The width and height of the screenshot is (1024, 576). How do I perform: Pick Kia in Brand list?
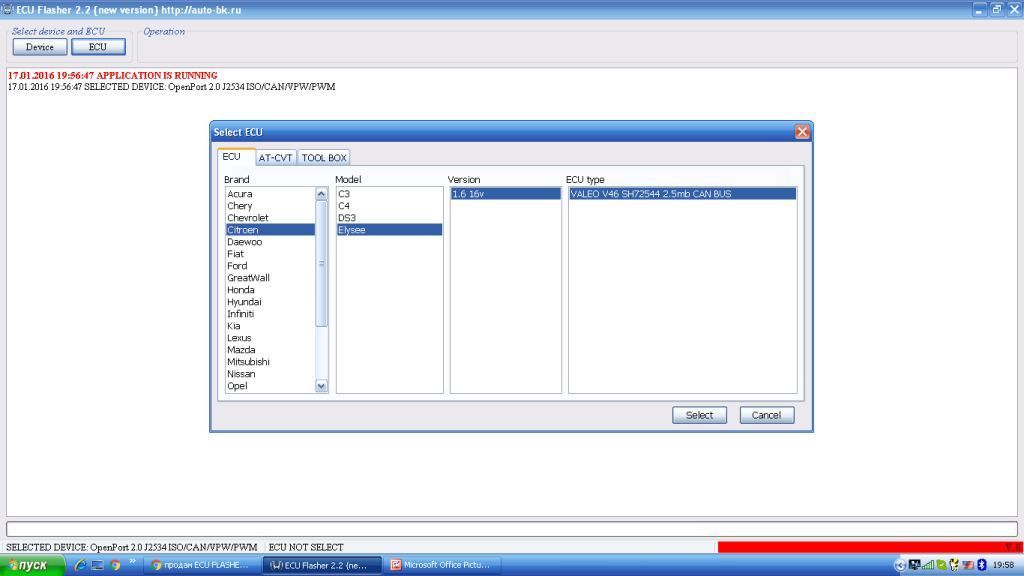point(270,326)
